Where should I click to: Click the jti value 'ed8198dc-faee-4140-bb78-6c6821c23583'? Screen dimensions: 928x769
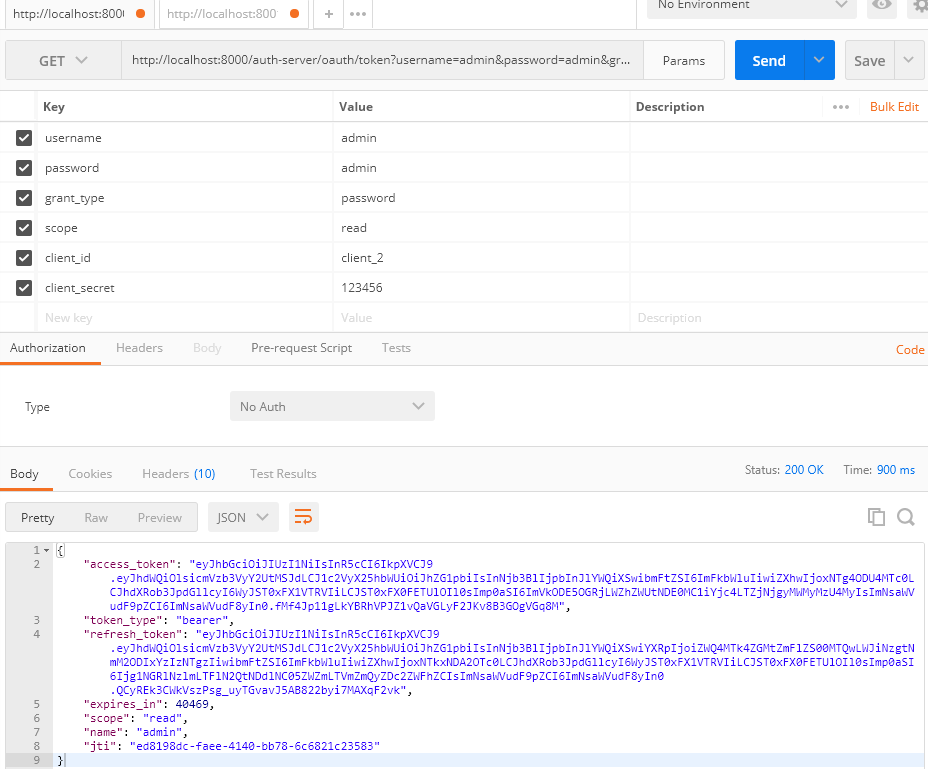point(255,746)
